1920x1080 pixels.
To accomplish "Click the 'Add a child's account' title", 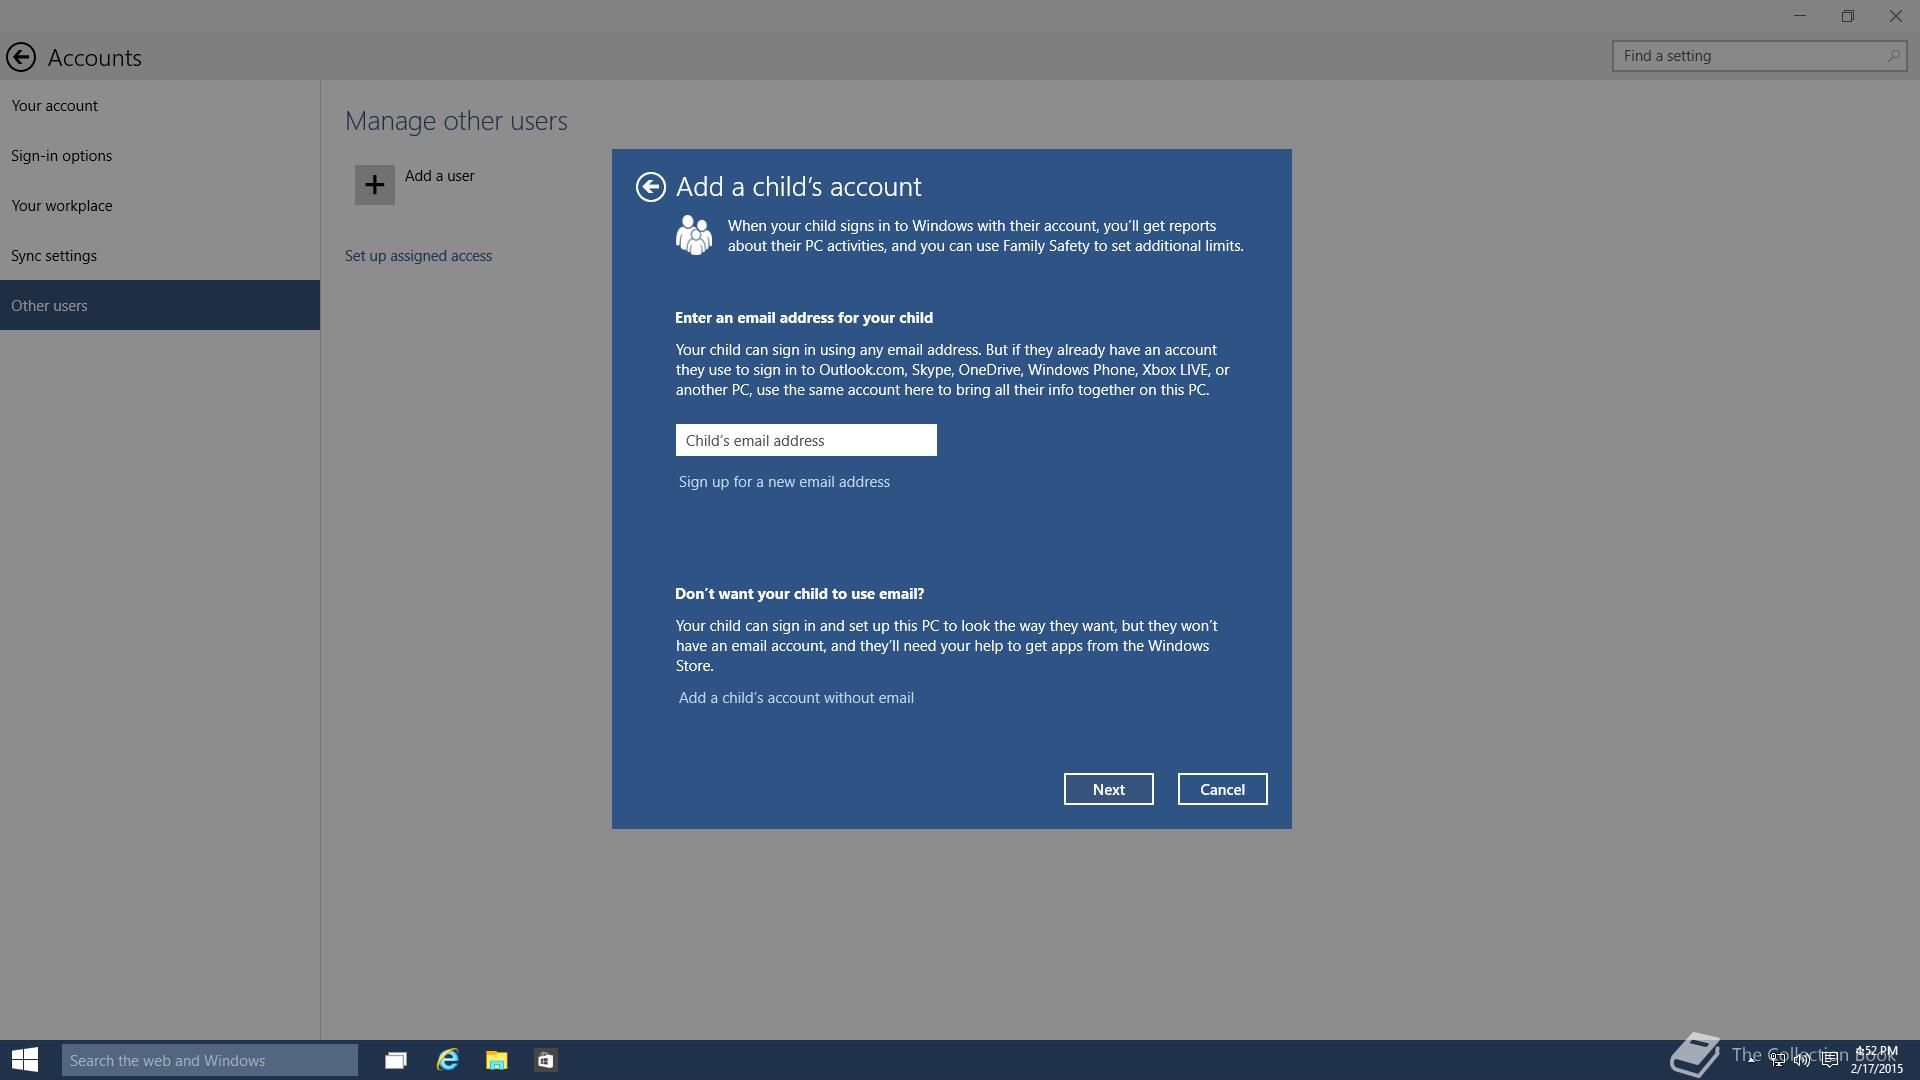I will [799, 187].
